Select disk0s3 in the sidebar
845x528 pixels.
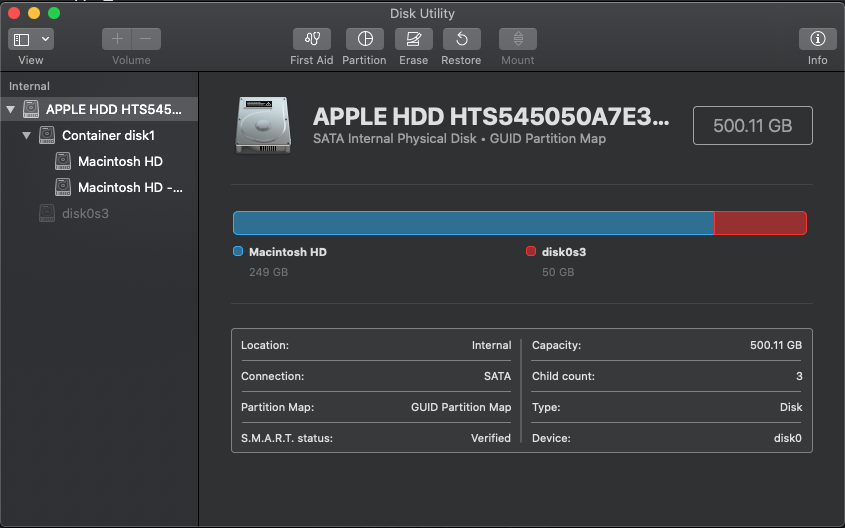pos(99,213)
